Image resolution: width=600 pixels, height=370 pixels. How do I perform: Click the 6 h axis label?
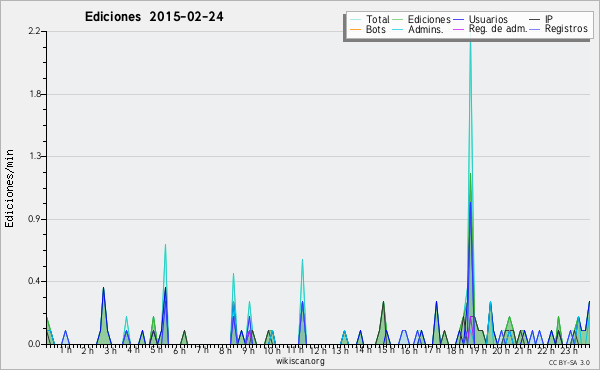179,351
